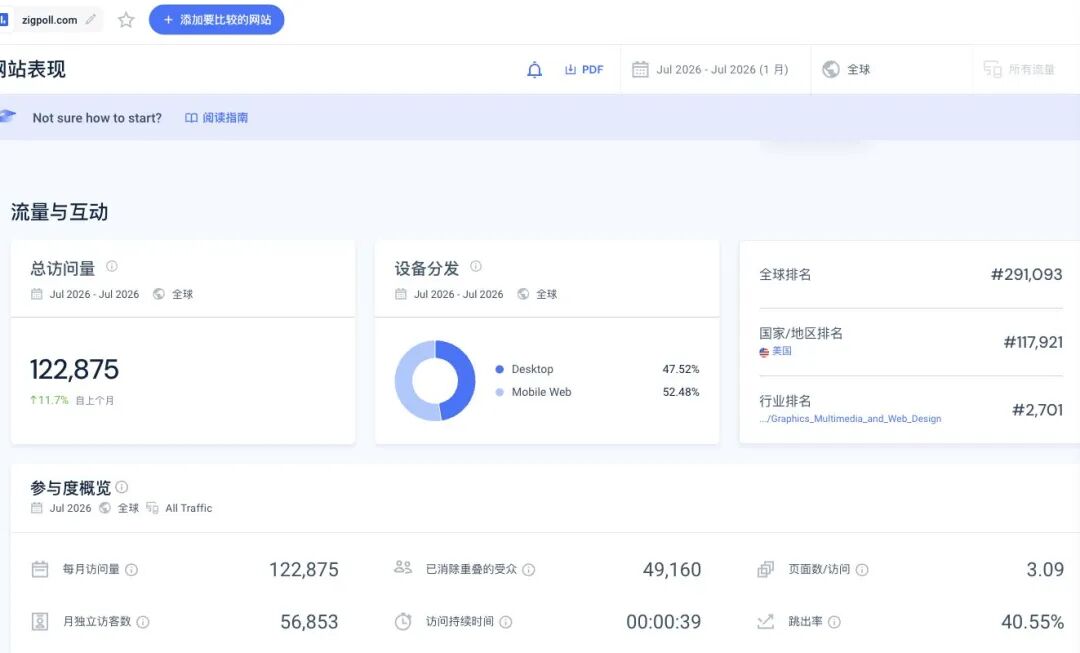Click the industry rank #2,701
Image resolution: width=1080 pixels, height=653 pixels.
click(x=1037, y=410)
